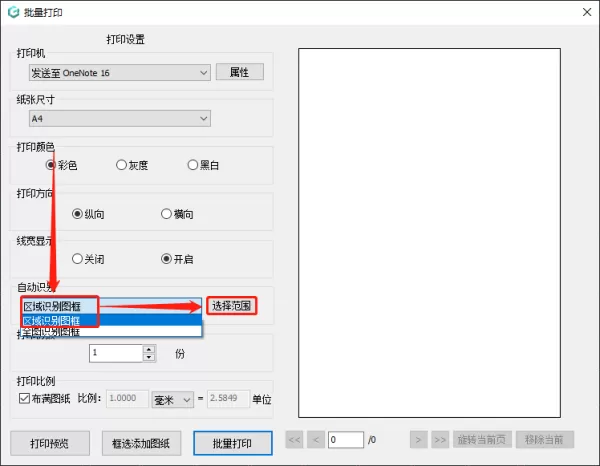This screenshot has height=466, width=600.
Task: Select the 彩色 color radio button
Action: (x=50, y=165)
